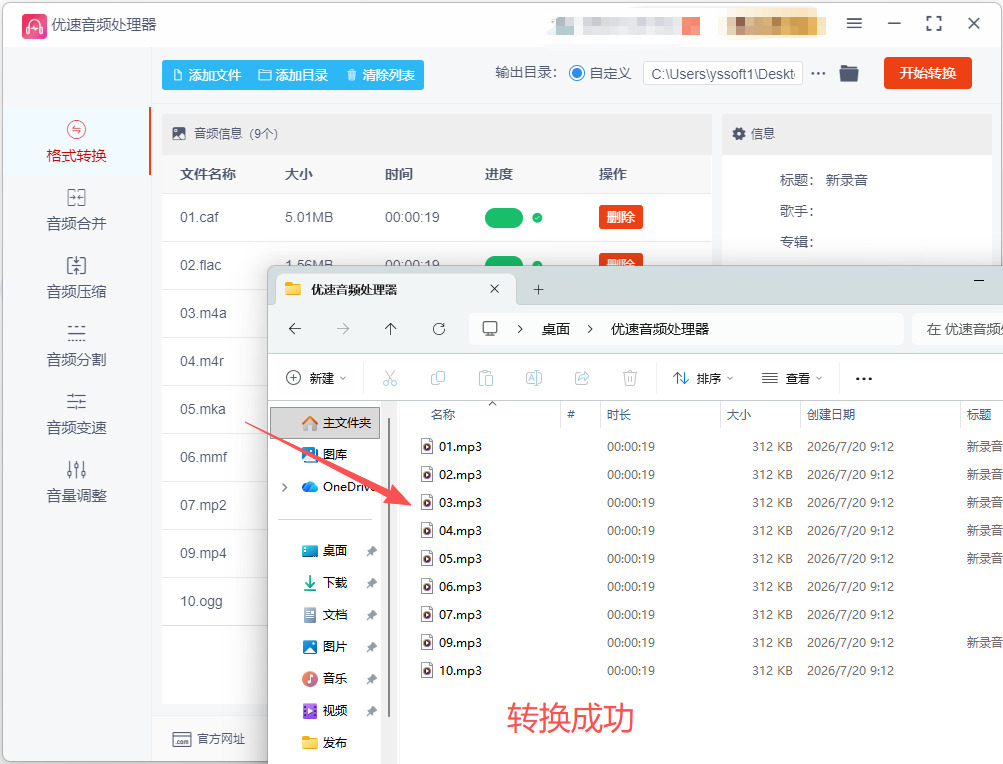Open the 音频分割 audio split tool
Image resolution: width=1003 pixels, height=764 pixels.
tap(76, 346)
